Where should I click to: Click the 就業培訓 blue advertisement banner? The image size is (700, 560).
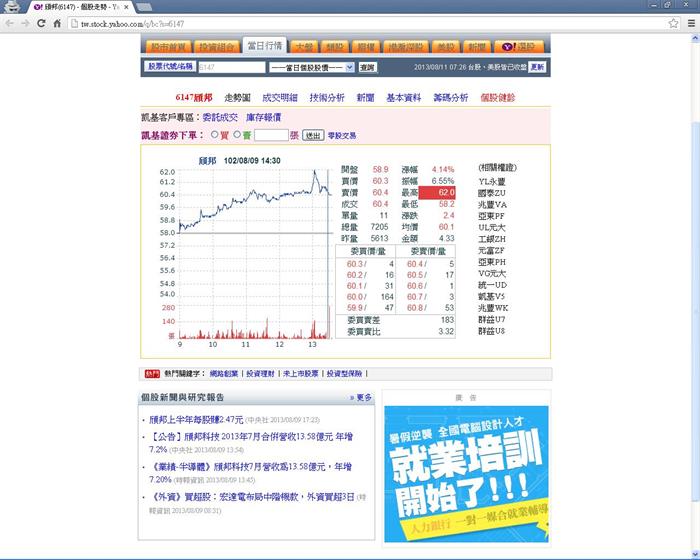pos(466,474)
